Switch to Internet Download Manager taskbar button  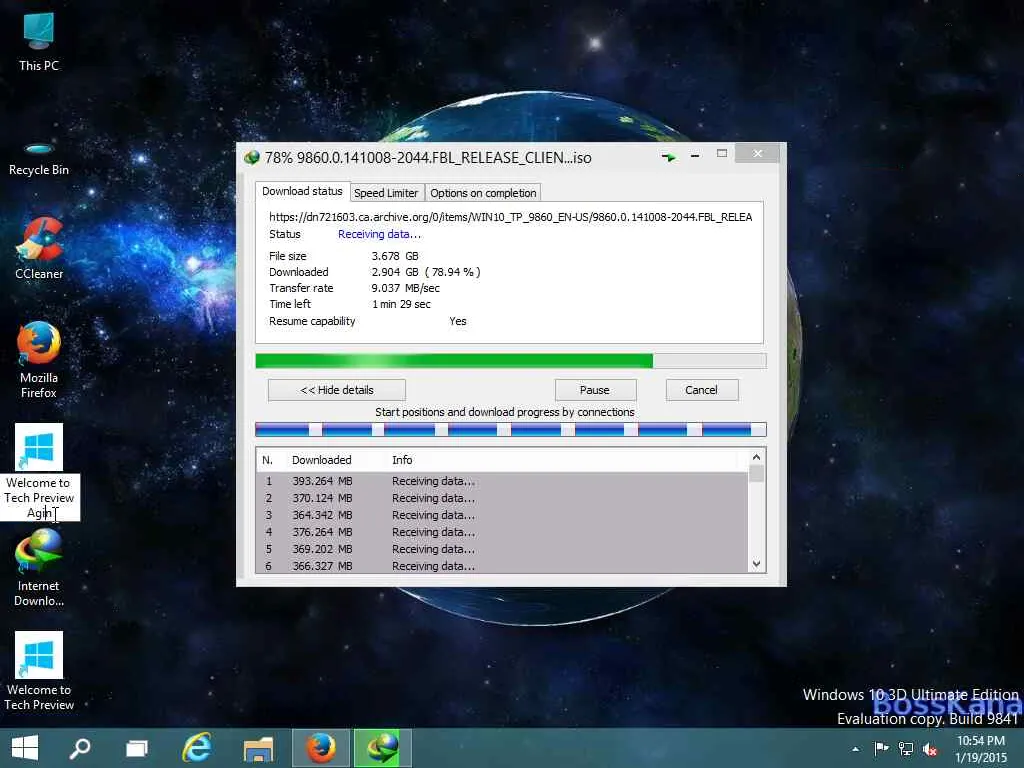(x=383, y=748)
